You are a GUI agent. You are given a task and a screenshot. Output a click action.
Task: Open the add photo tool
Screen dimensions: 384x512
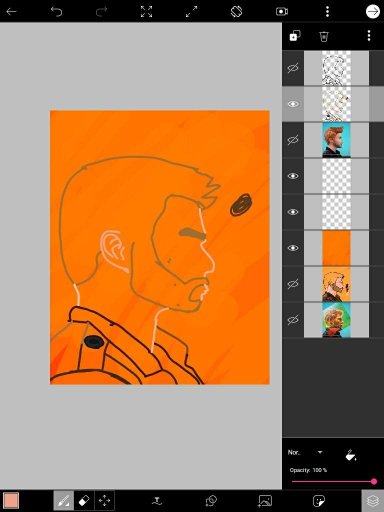265,501
